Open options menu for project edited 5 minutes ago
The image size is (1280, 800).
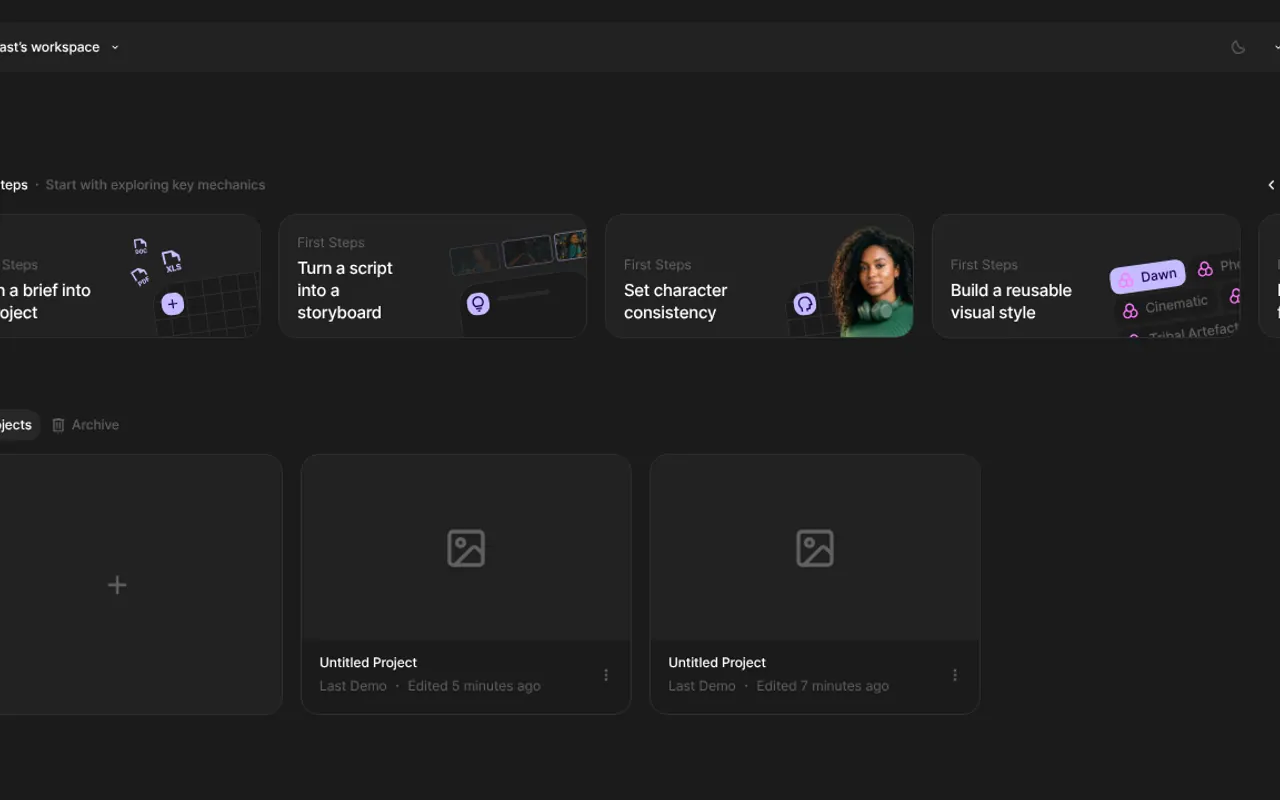(x=606, y=675)
